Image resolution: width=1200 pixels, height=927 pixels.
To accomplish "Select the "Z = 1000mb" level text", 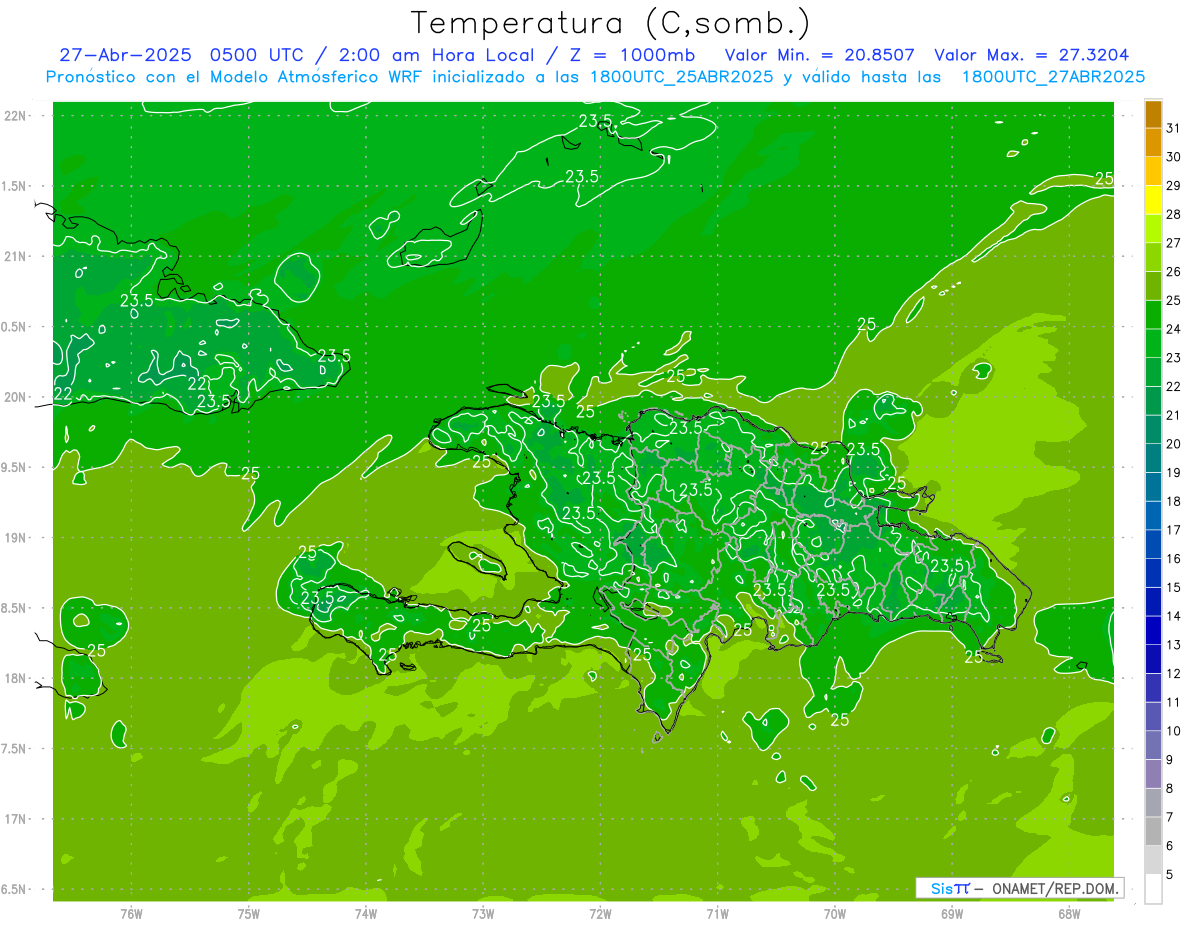I will (634, 55).
